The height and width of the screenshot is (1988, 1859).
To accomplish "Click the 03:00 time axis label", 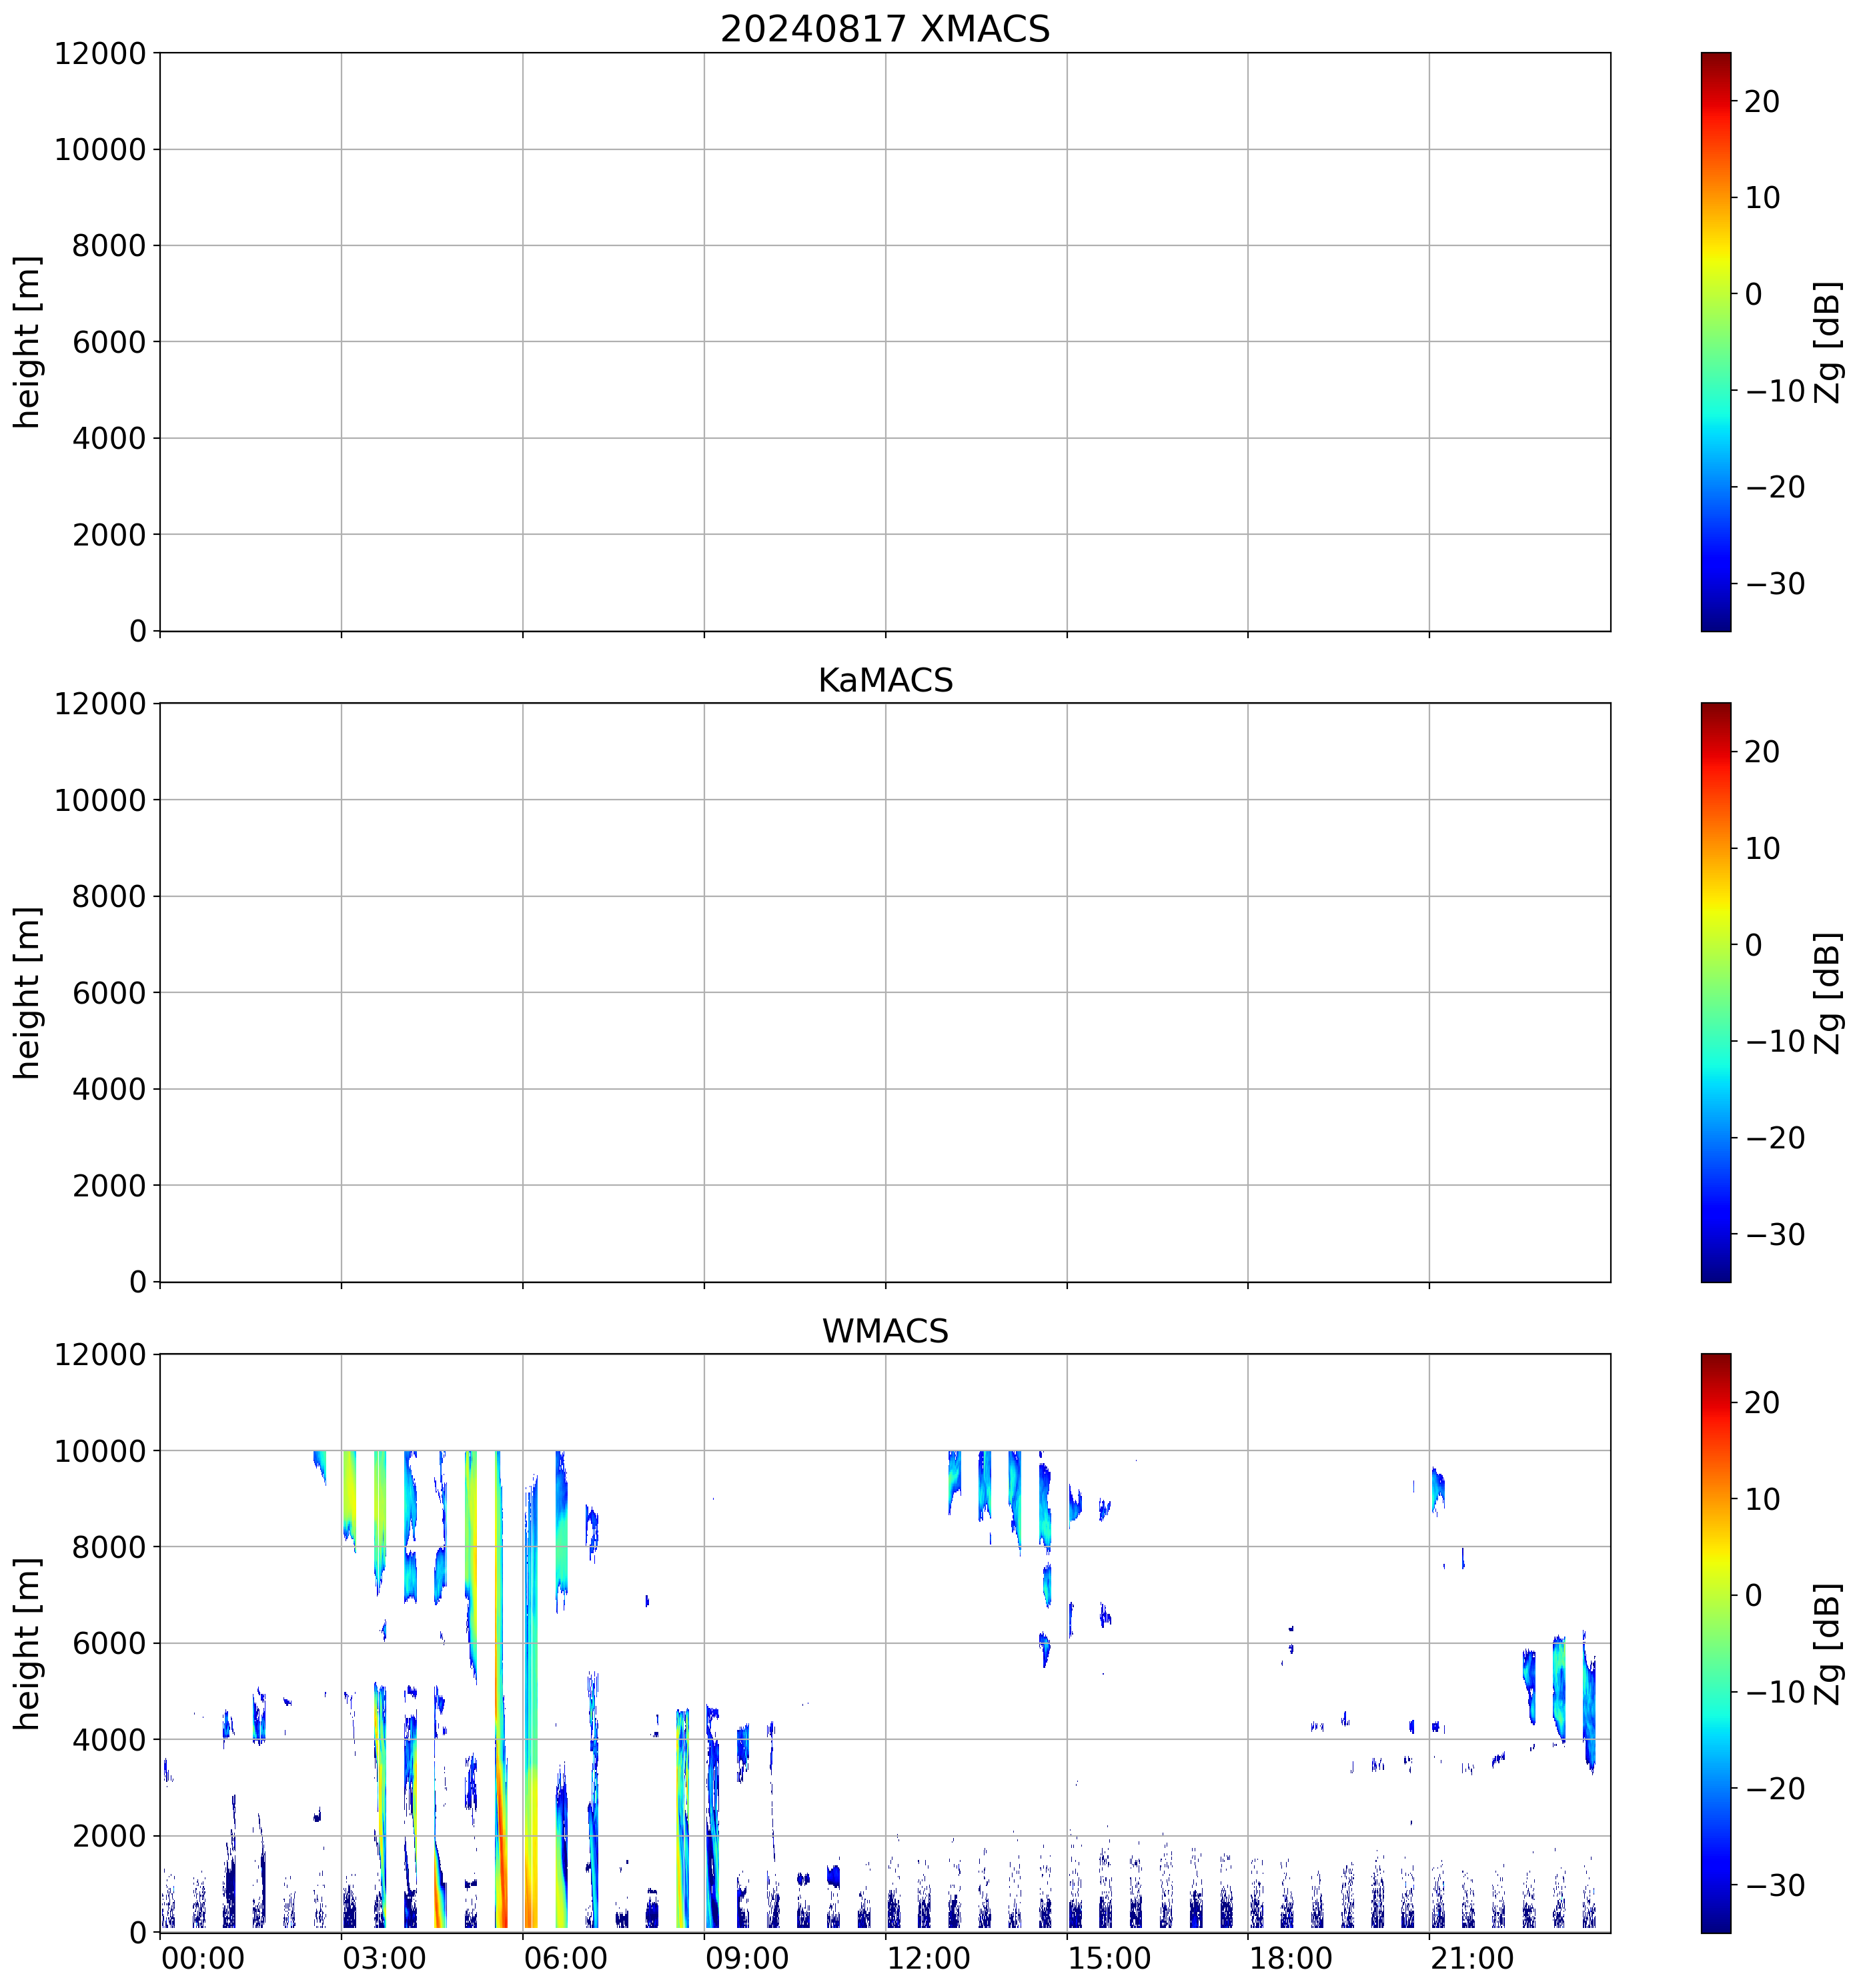I will tap(384, 1958).
